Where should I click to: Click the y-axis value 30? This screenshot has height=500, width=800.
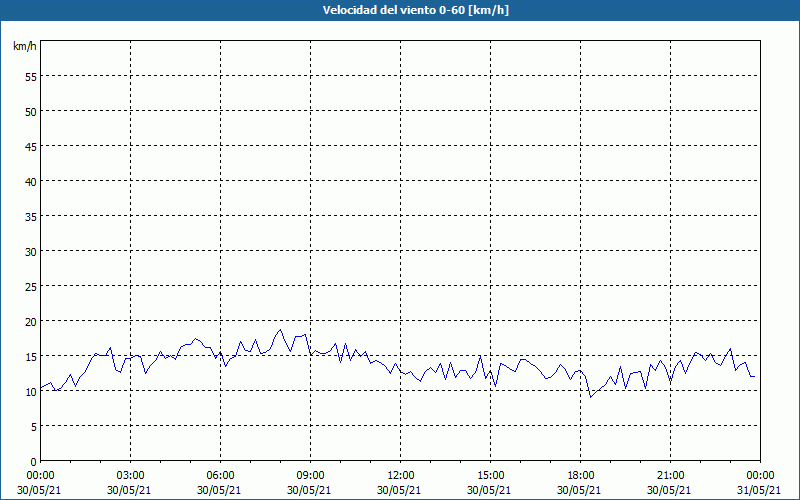pos(31,252)
